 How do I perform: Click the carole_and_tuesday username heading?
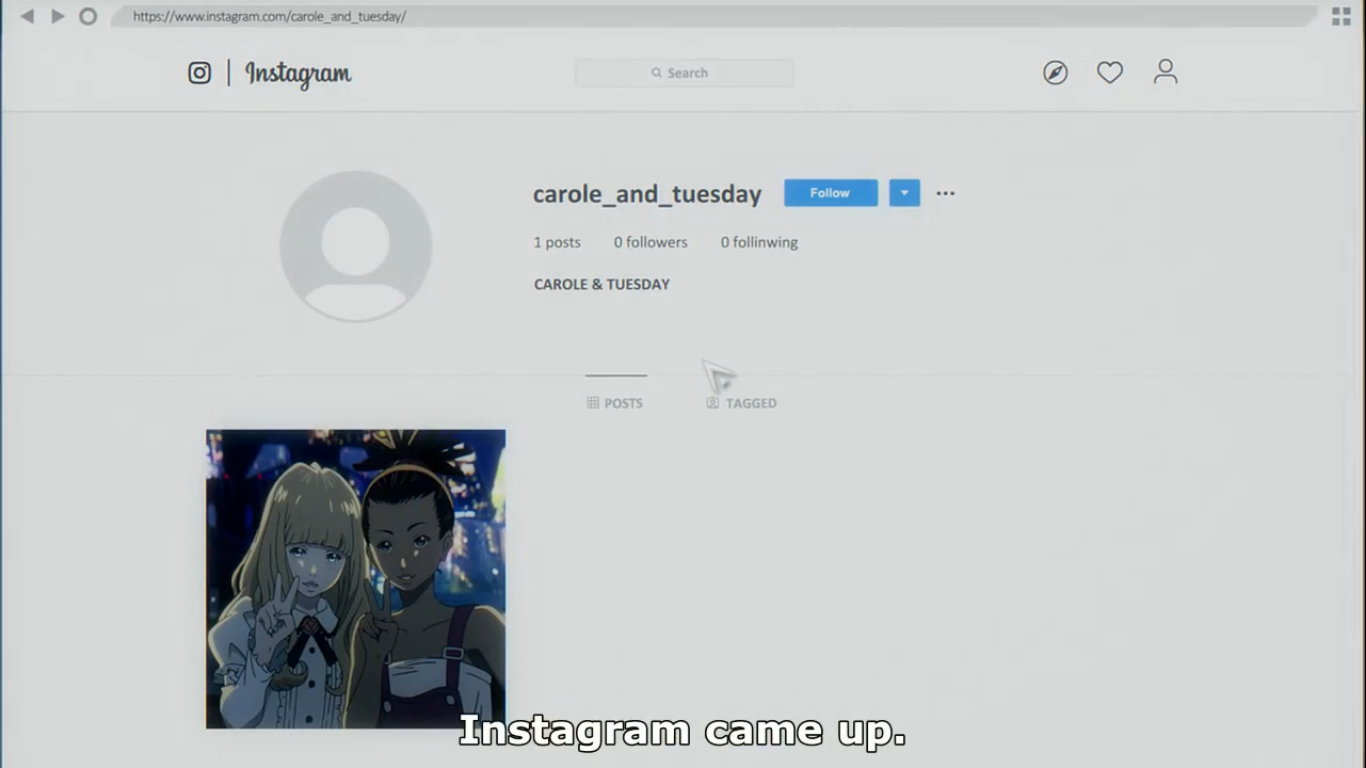(647, 194)
